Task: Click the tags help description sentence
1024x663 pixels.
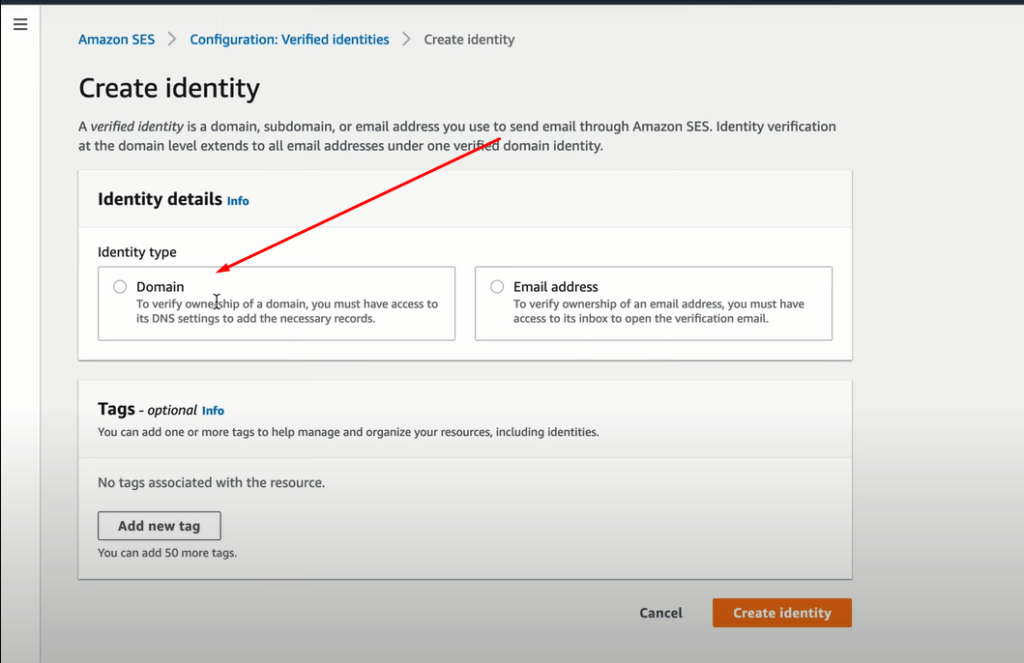Action: tap(348, 432)
